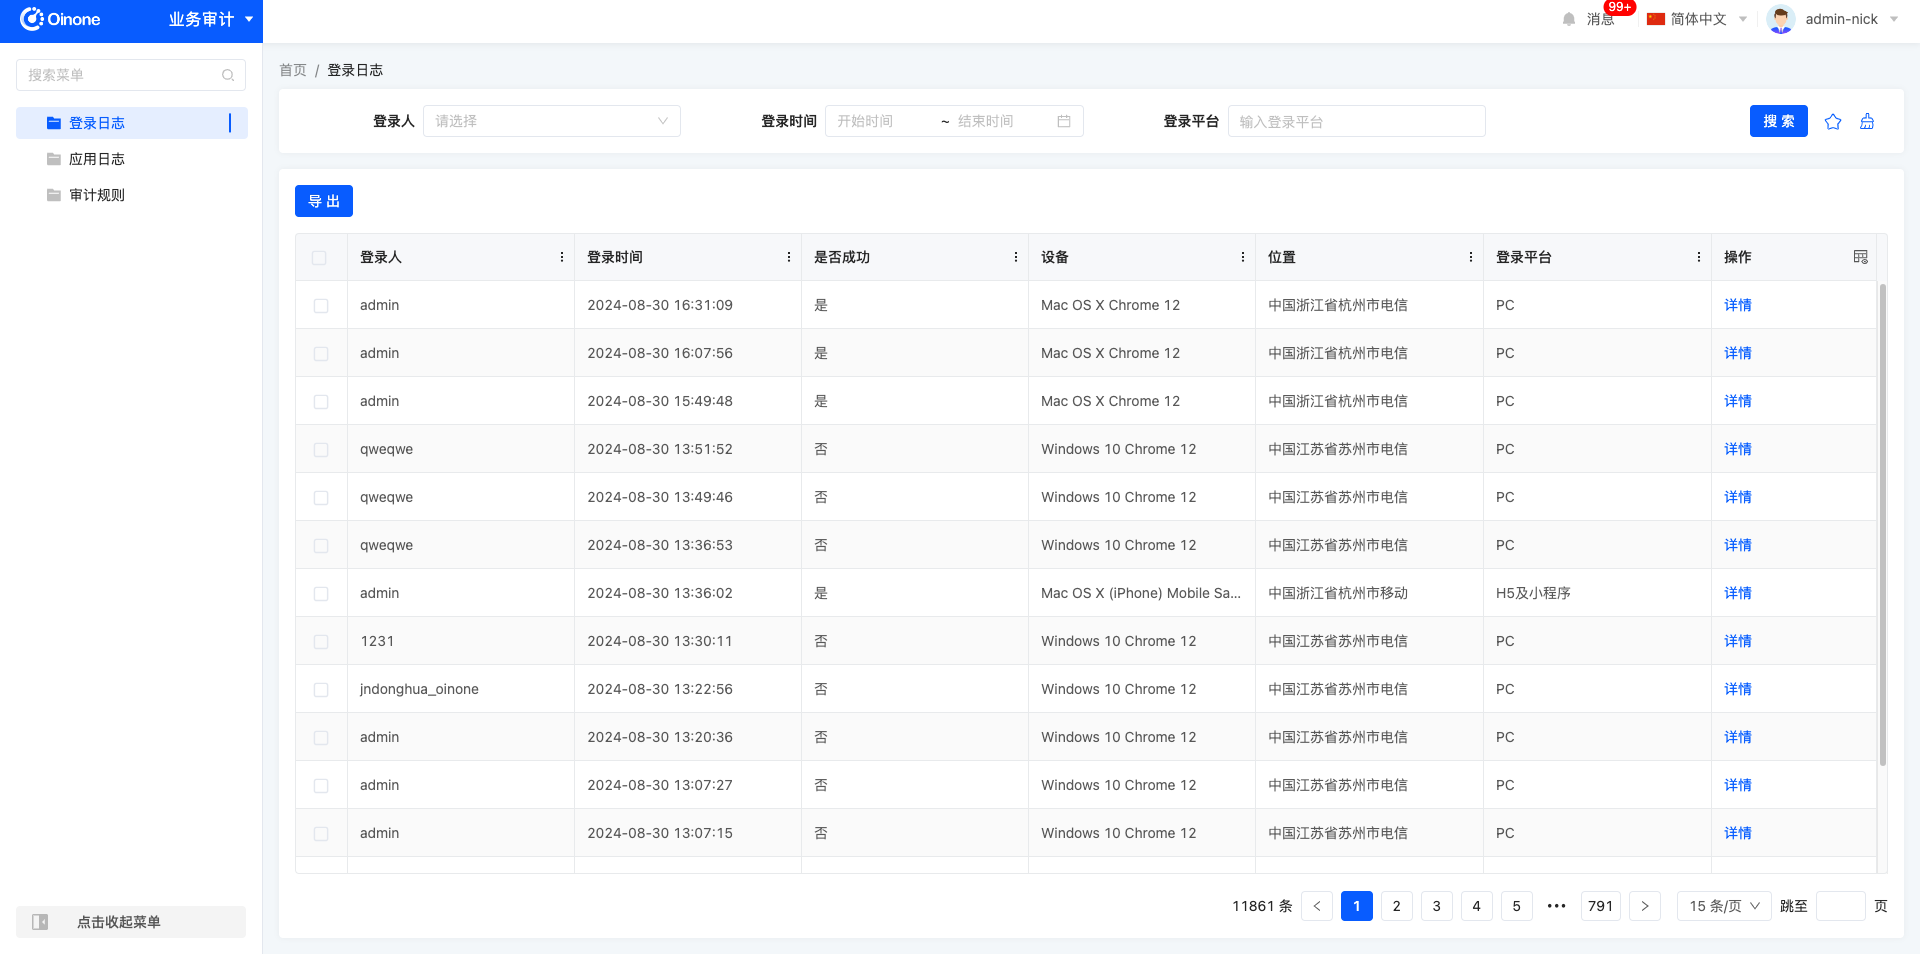Click the 搜索 search button
The image size is (1920, 954).
point(1779,121)
